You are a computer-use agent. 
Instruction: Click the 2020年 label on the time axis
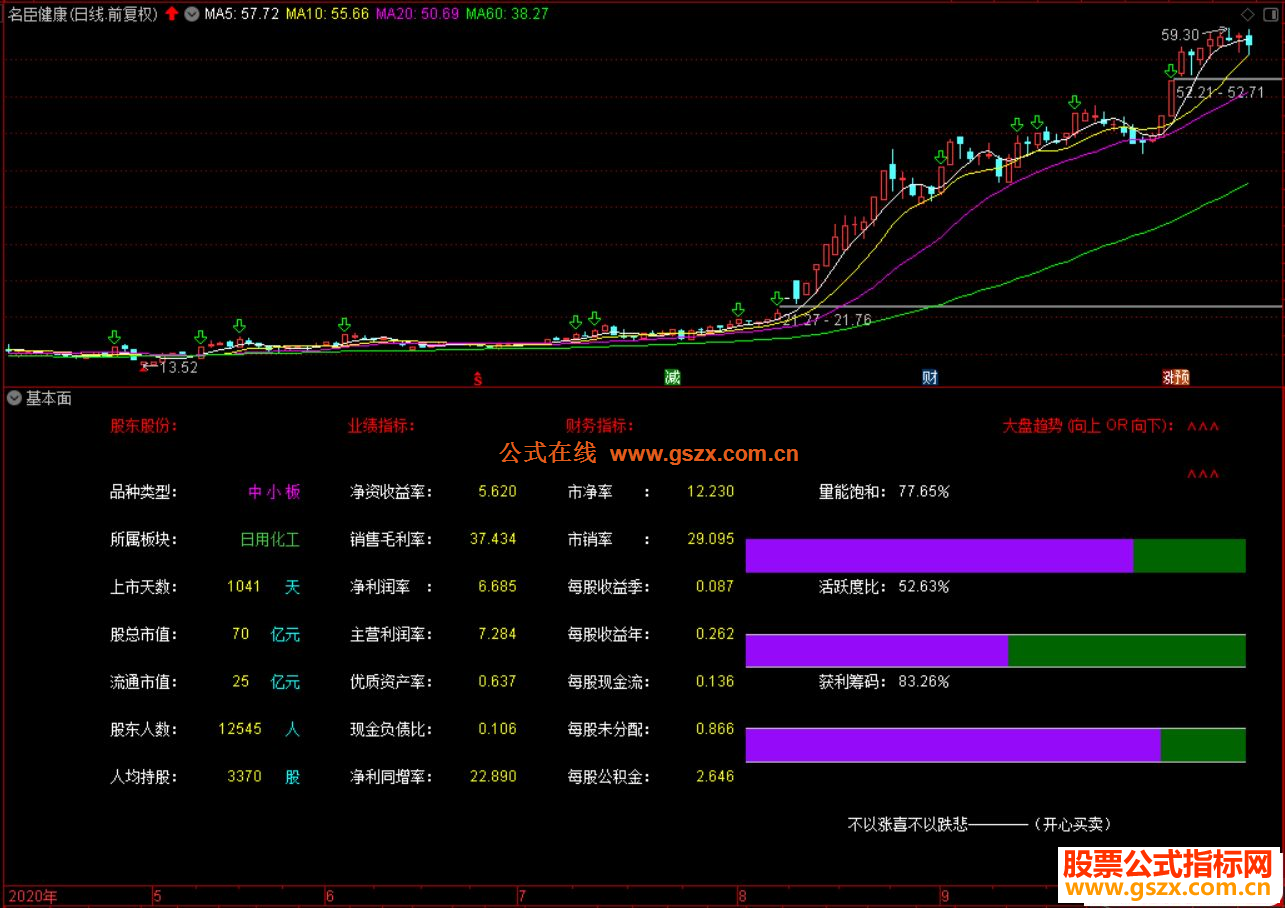click(32, 896)
